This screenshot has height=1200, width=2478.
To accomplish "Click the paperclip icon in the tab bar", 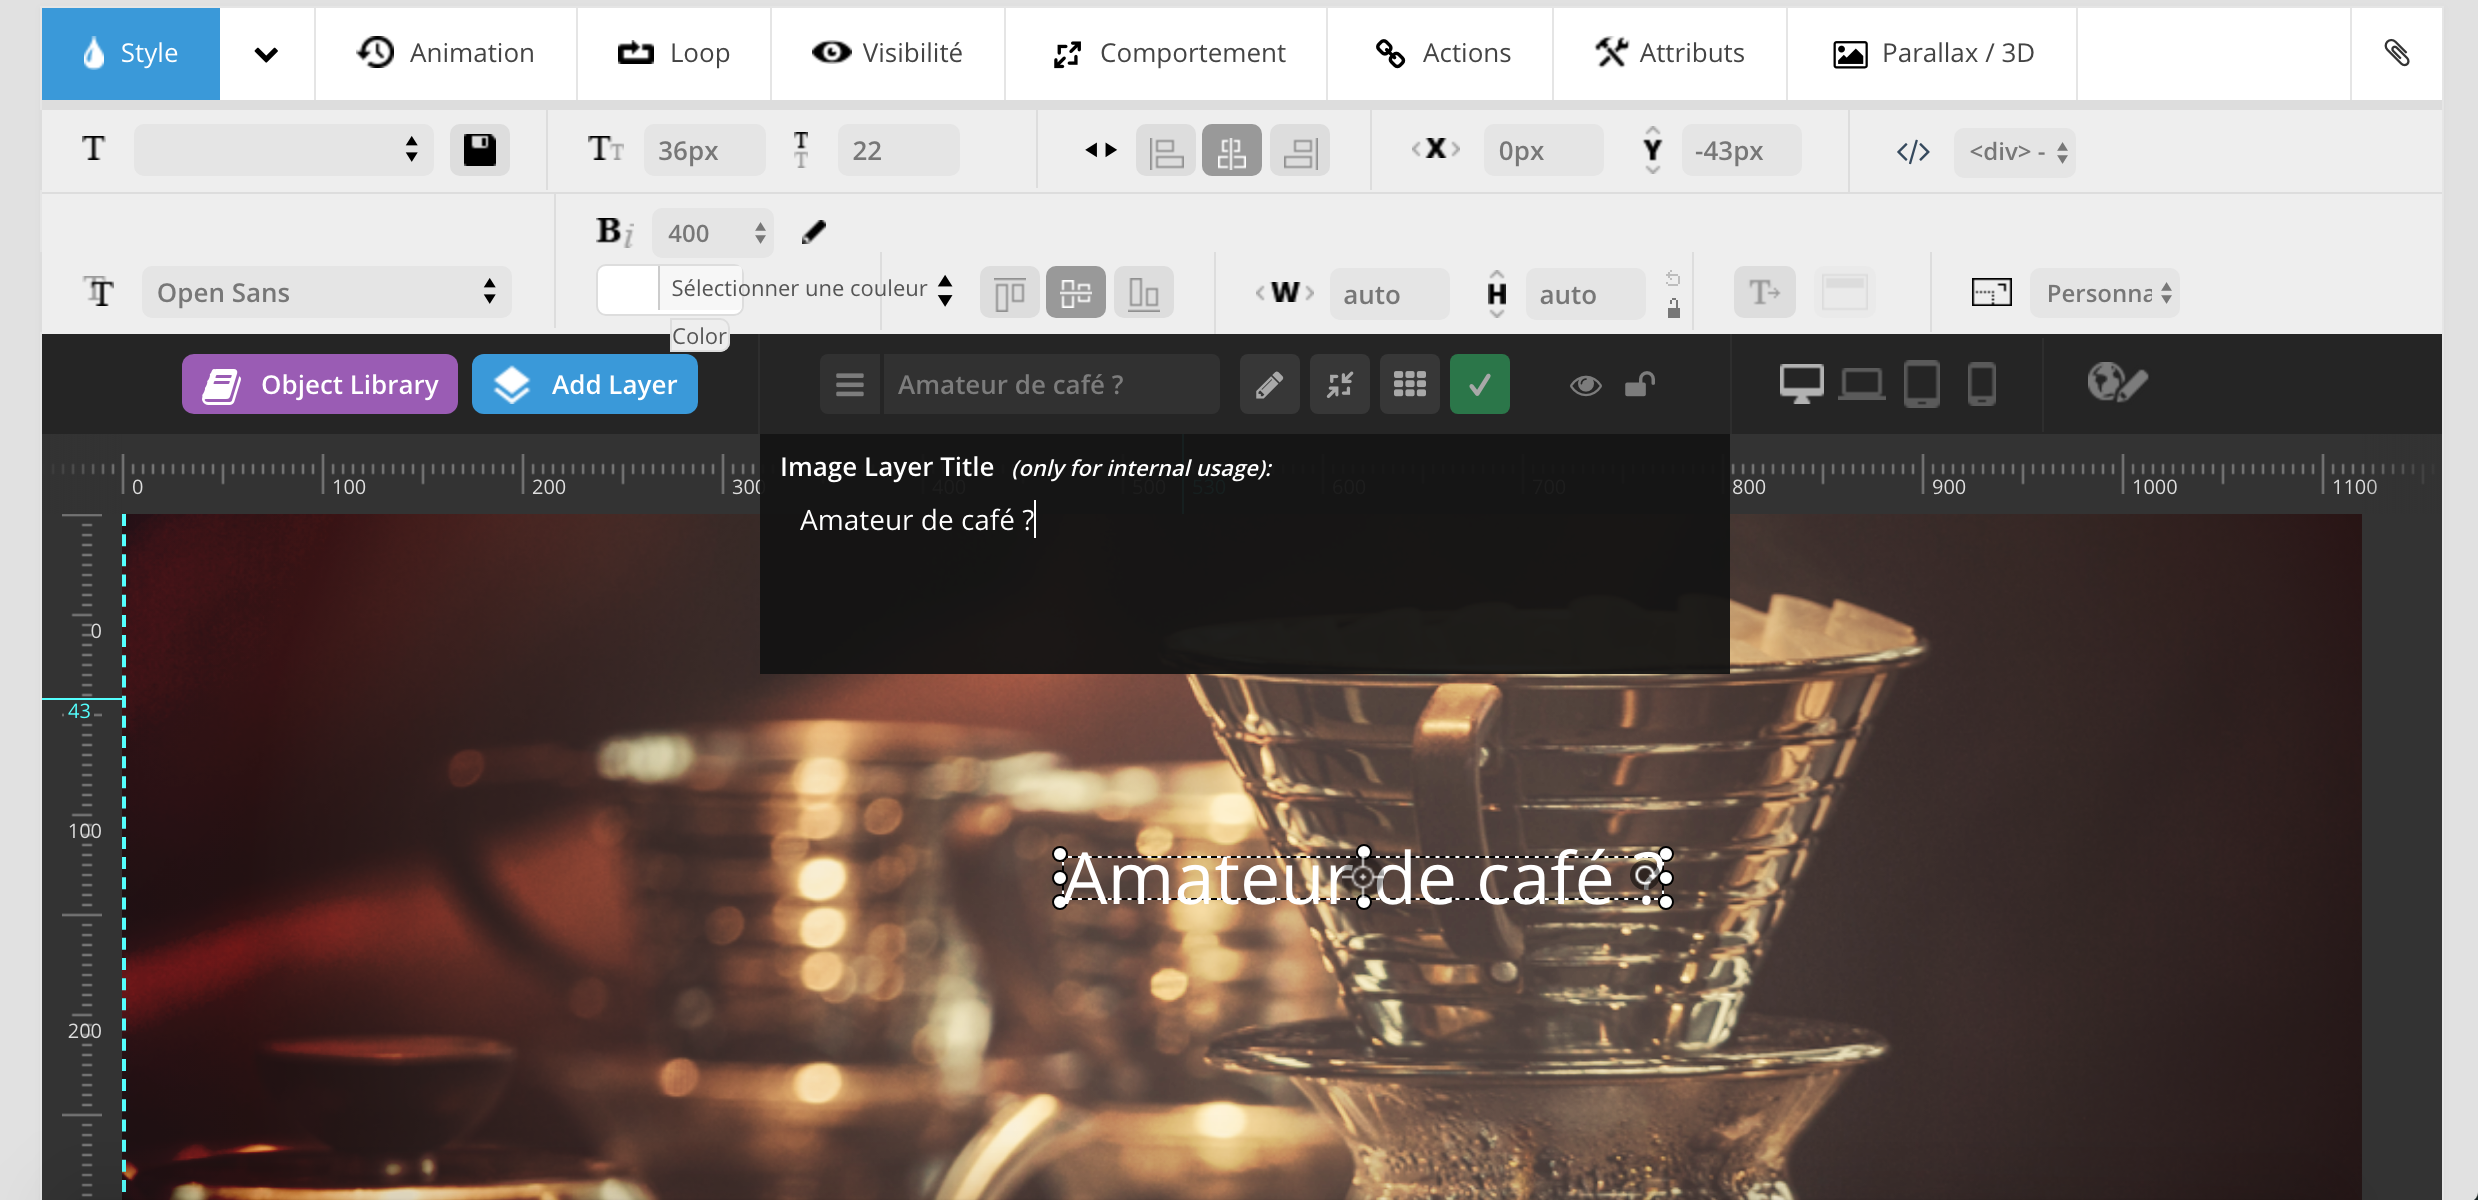I will click(2396, 53).
